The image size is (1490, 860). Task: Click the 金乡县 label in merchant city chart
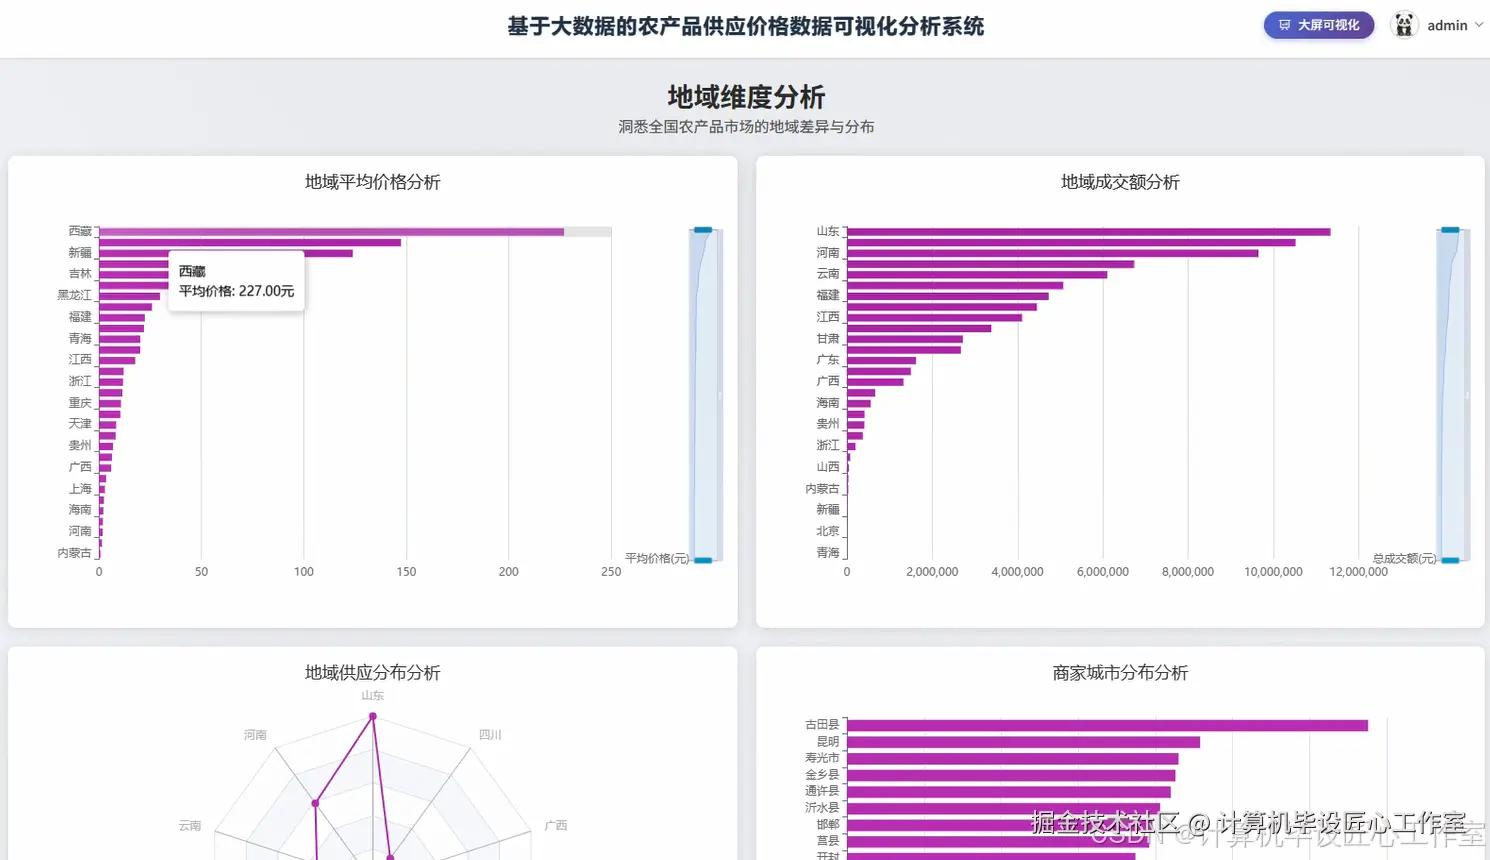click(822, 774)
